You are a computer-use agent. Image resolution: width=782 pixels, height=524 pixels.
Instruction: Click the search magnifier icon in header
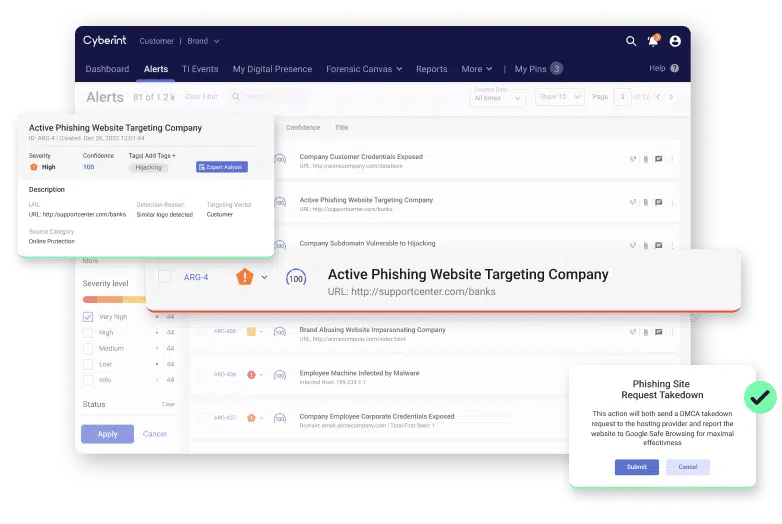pos(631,41)
